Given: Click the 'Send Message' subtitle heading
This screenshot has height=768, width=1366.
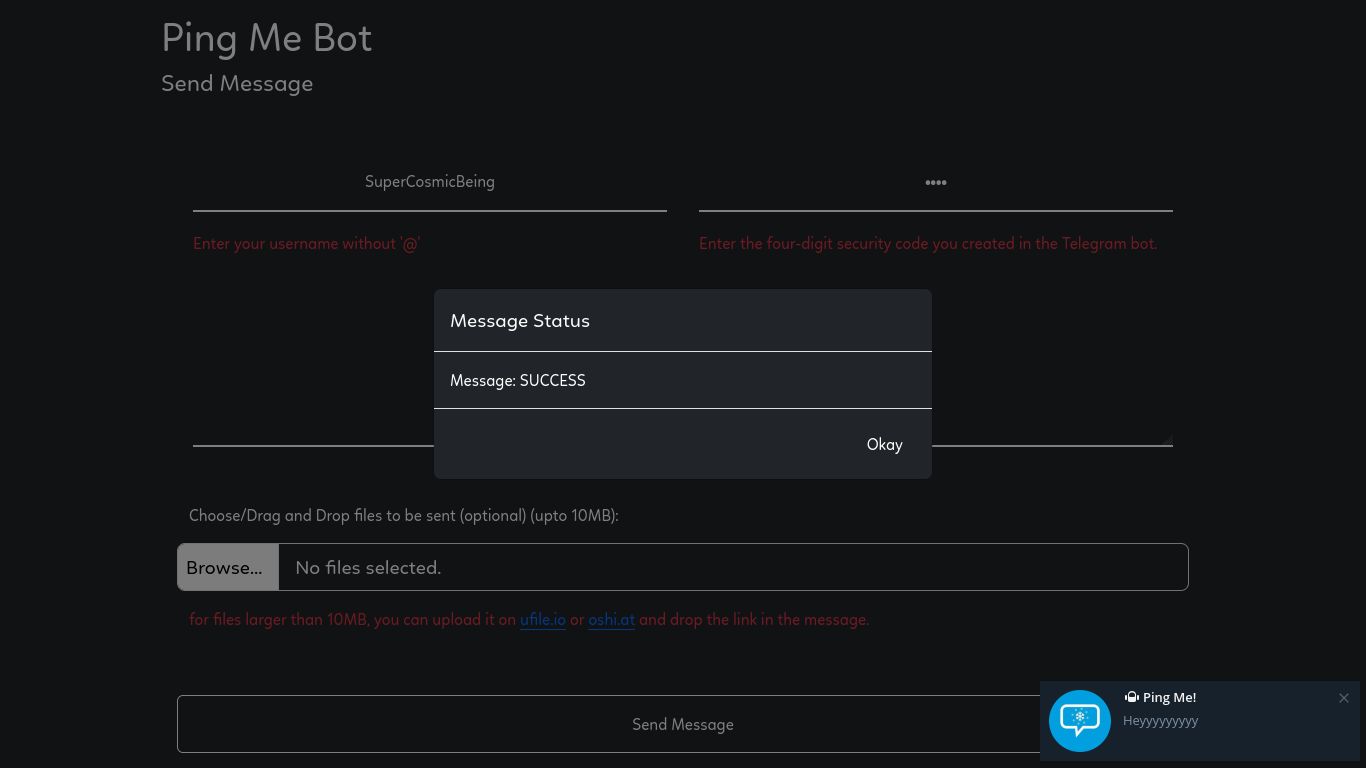Looking at the screenshot, I should point(237,83).
